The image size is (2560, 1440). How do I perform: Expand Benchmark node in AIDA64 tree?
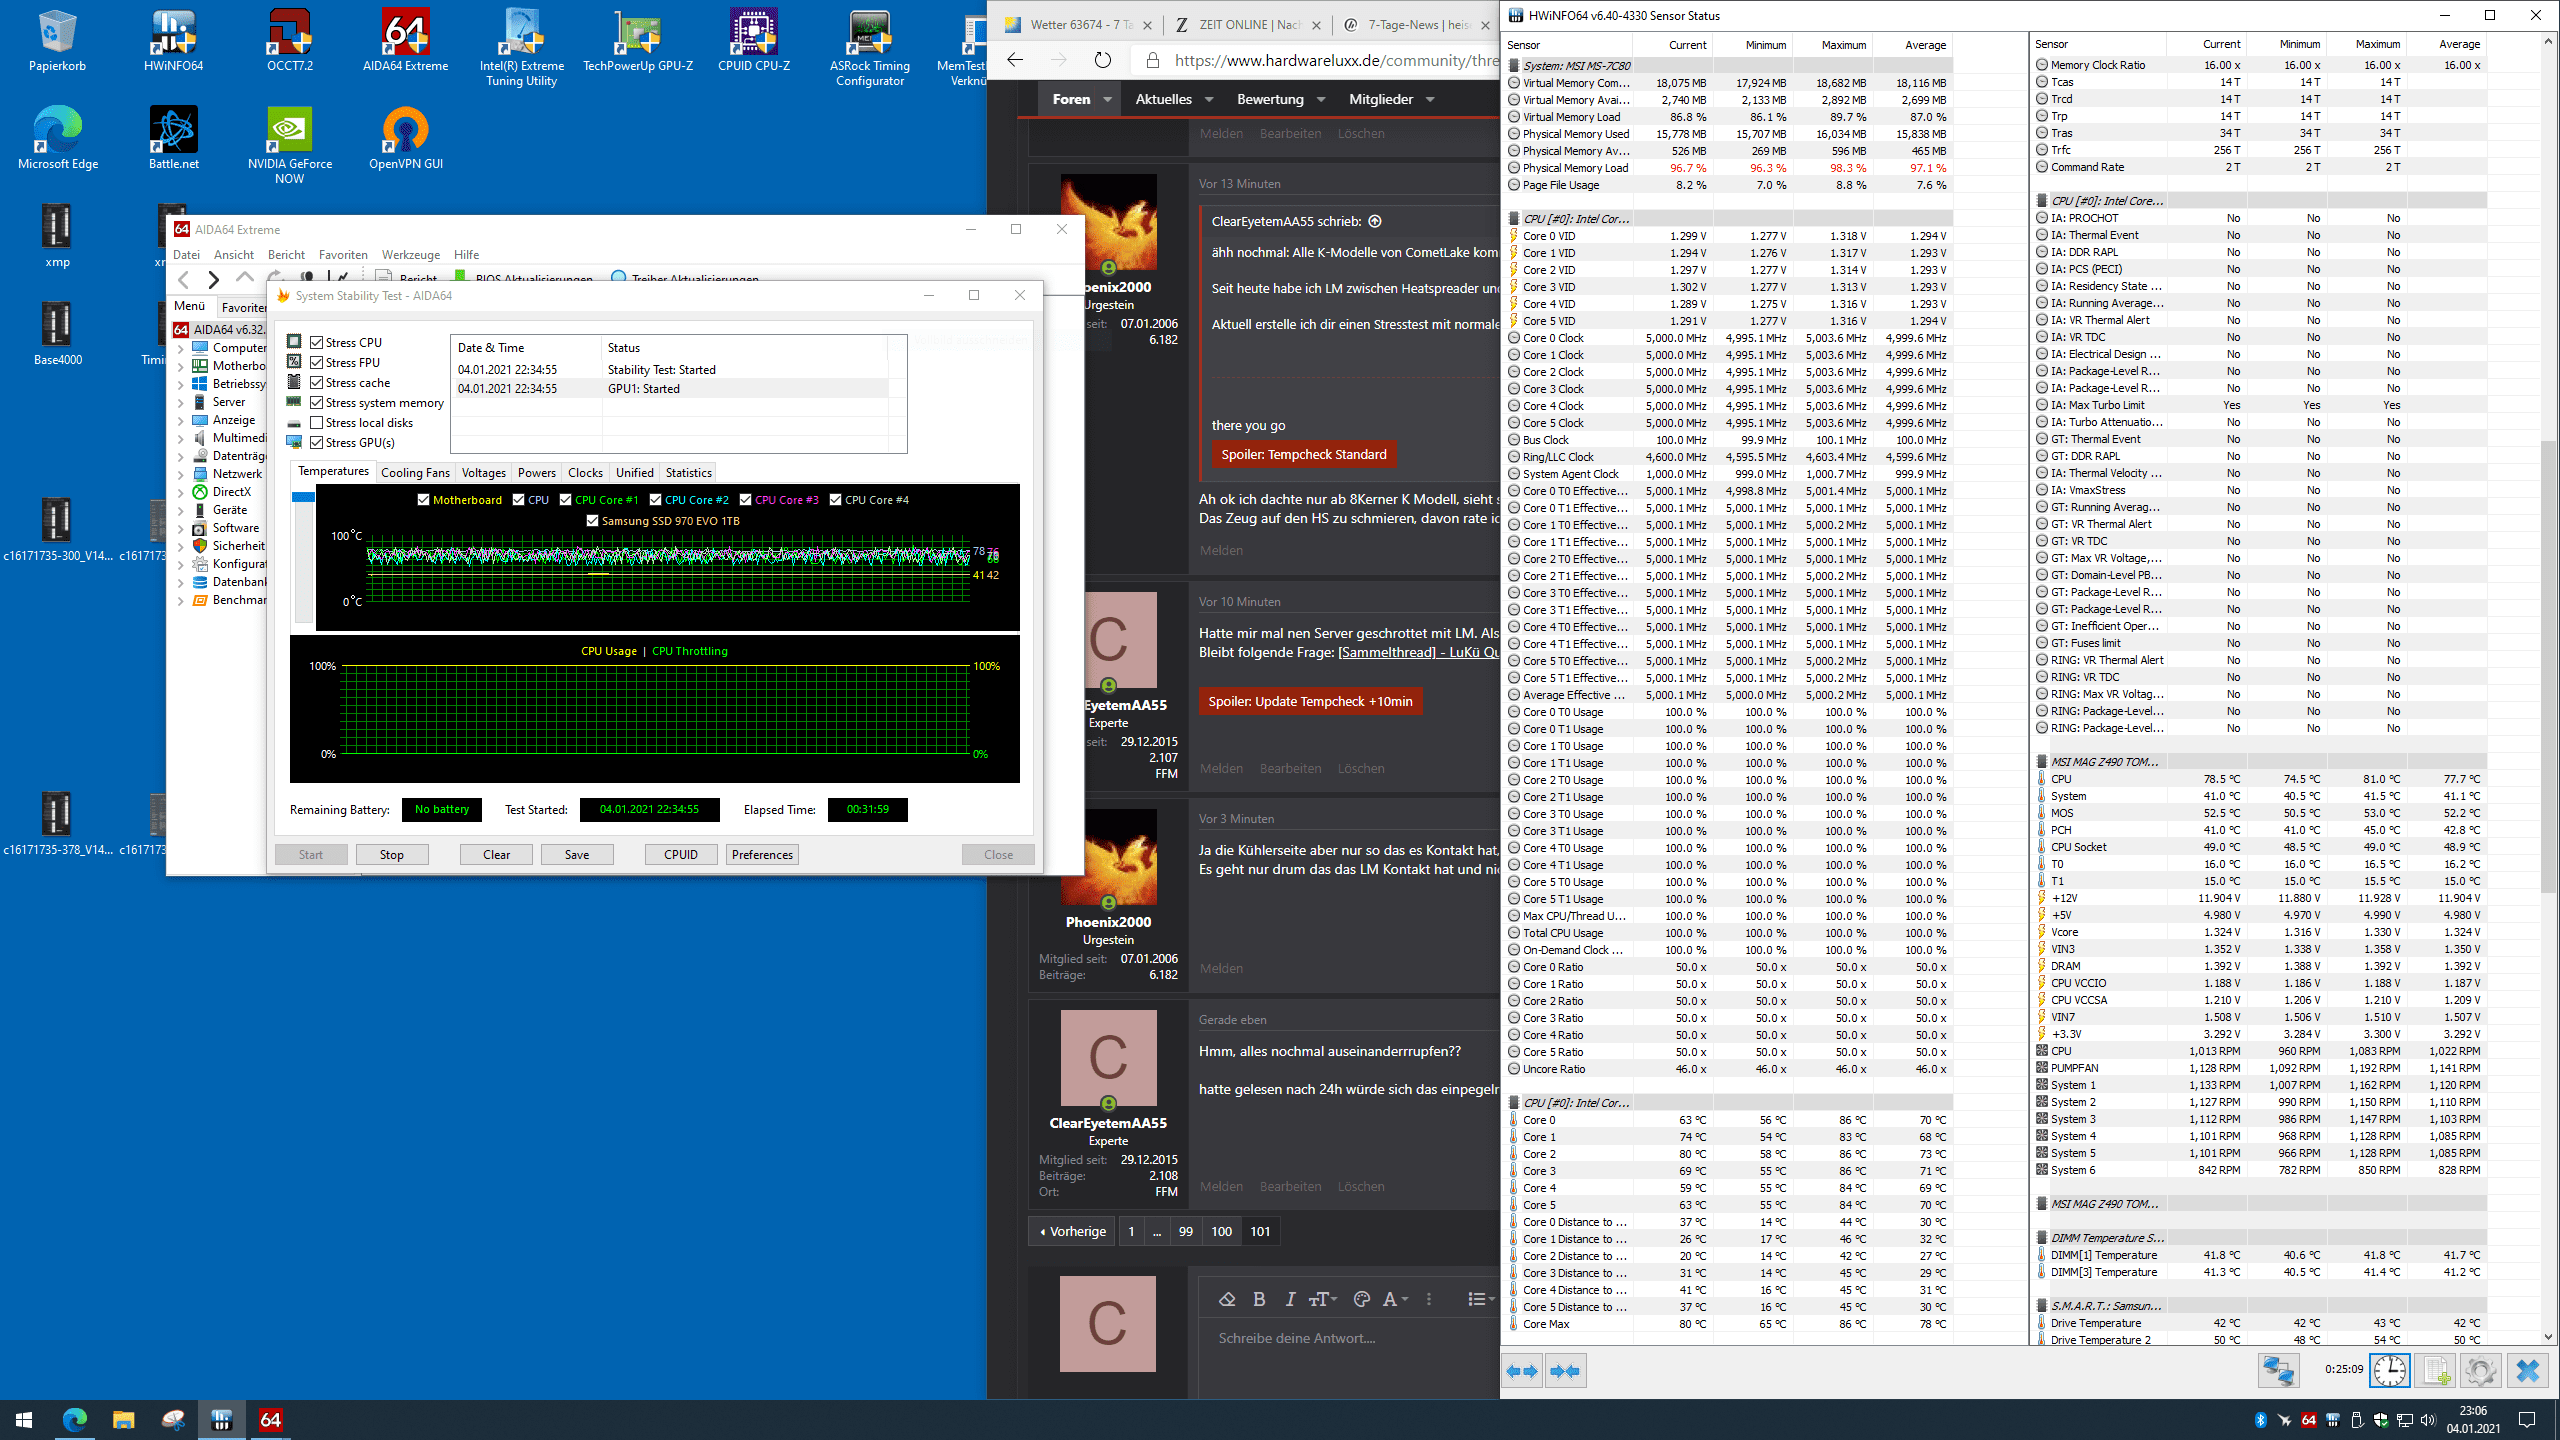181,600
